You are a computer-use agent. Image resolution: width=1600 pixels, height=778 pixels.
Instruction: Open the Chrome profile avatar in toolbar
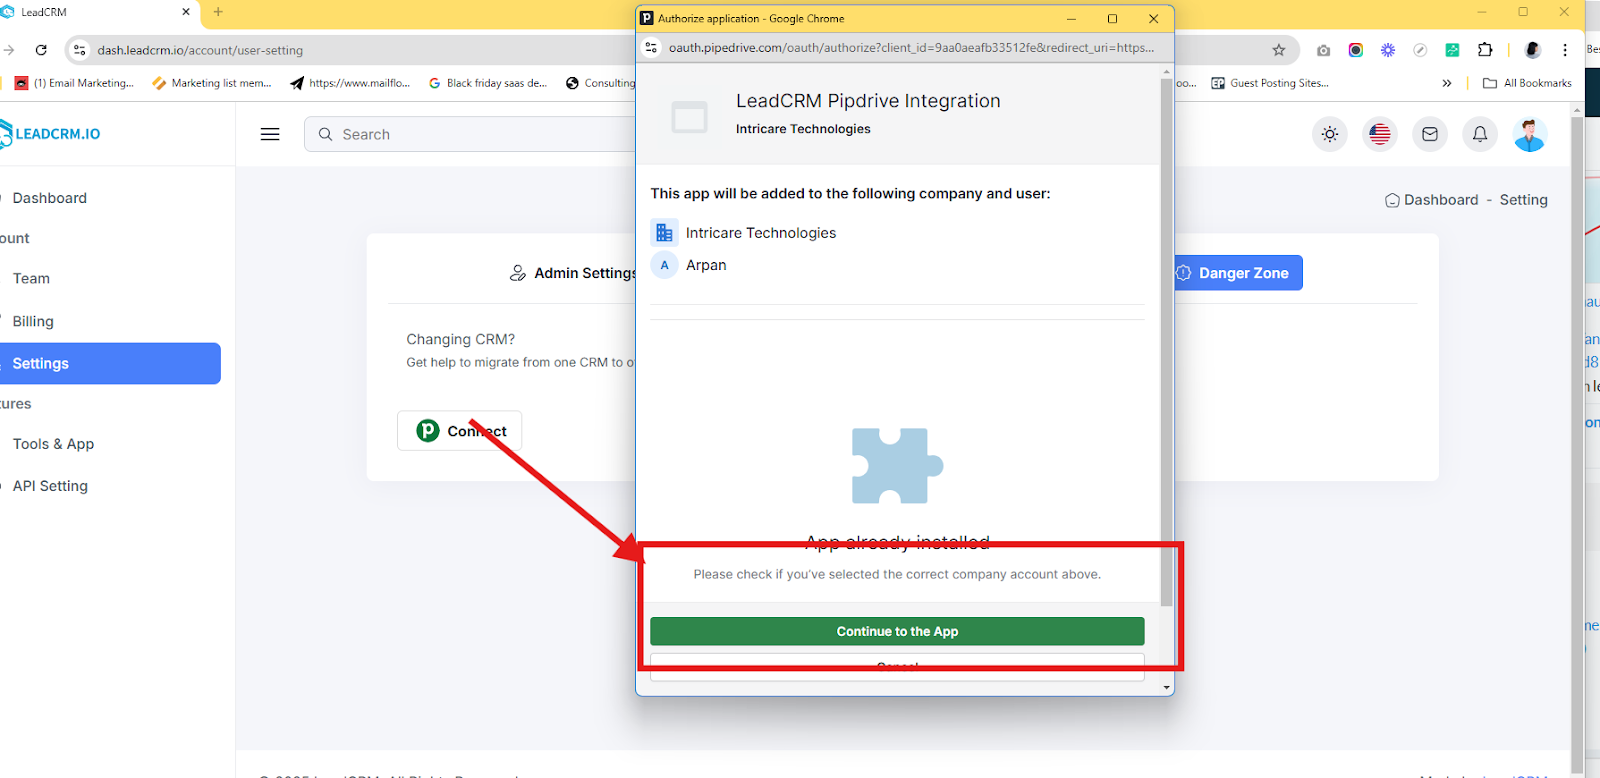[x=1532, y=50]
